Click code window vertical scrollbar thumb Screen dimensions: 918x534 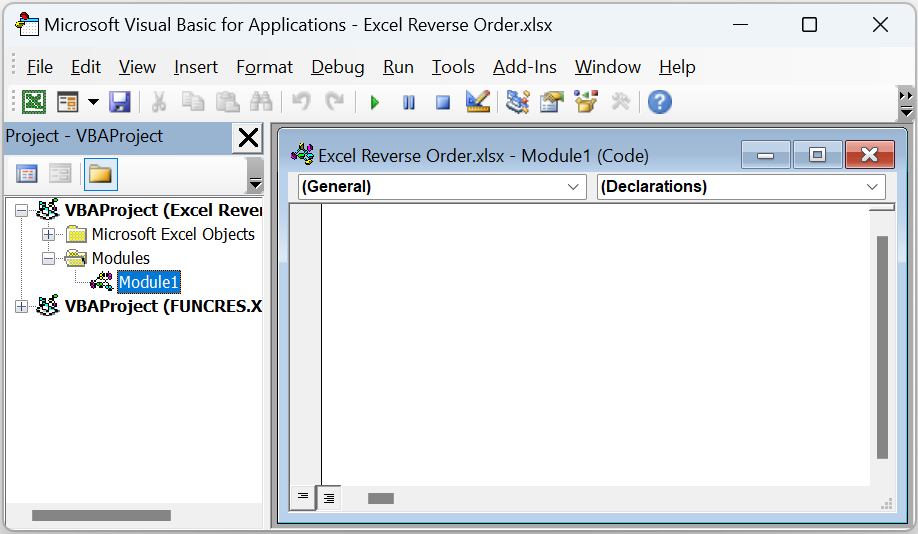point(882,347)
